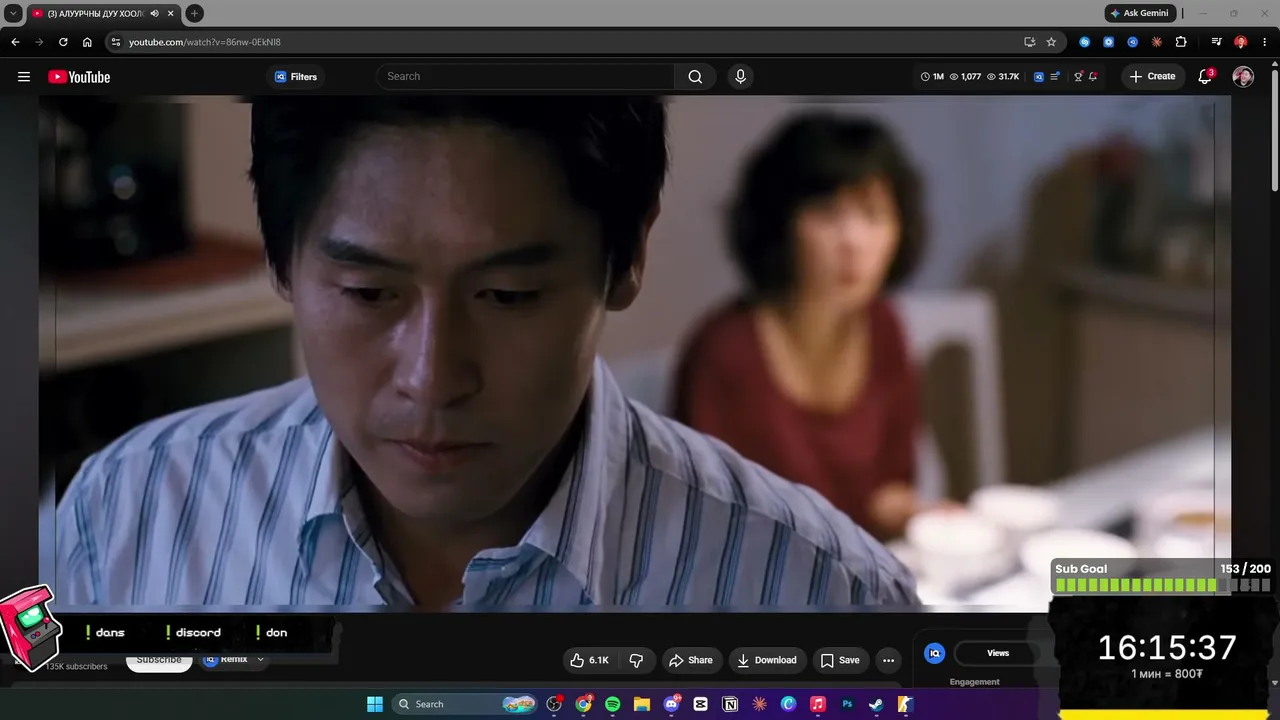Click the Windows taskbar Search box
Viewport: 1280px width, 720px height.
click(x=465, y=704)
